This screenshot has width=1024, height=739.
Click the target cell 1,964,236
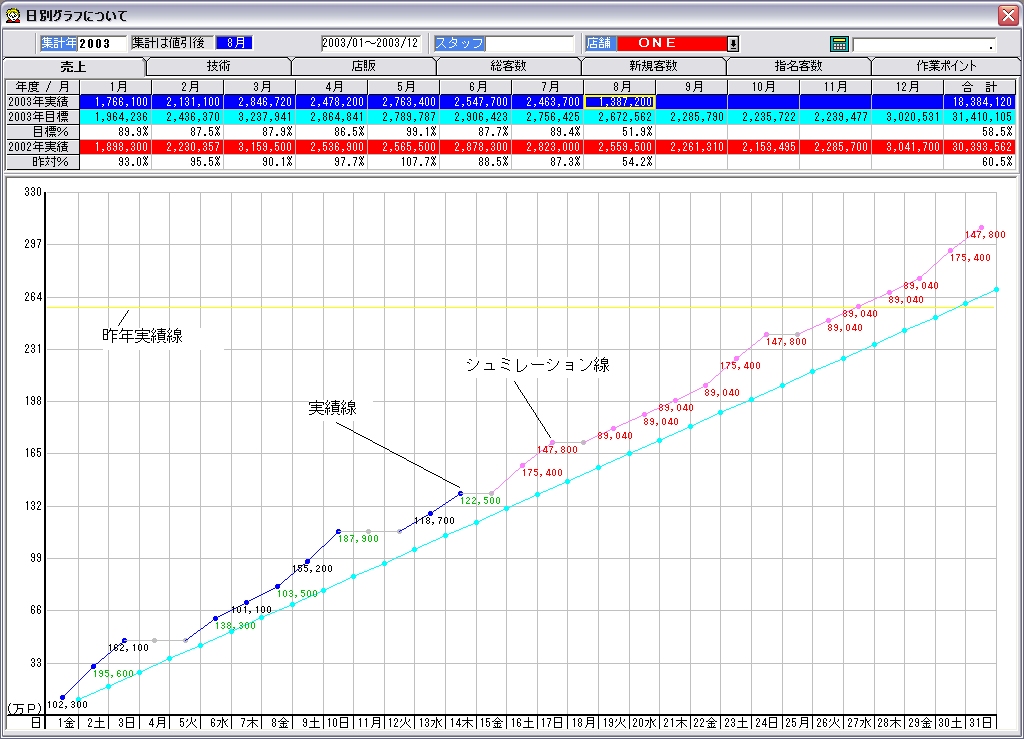pos(116,117)
